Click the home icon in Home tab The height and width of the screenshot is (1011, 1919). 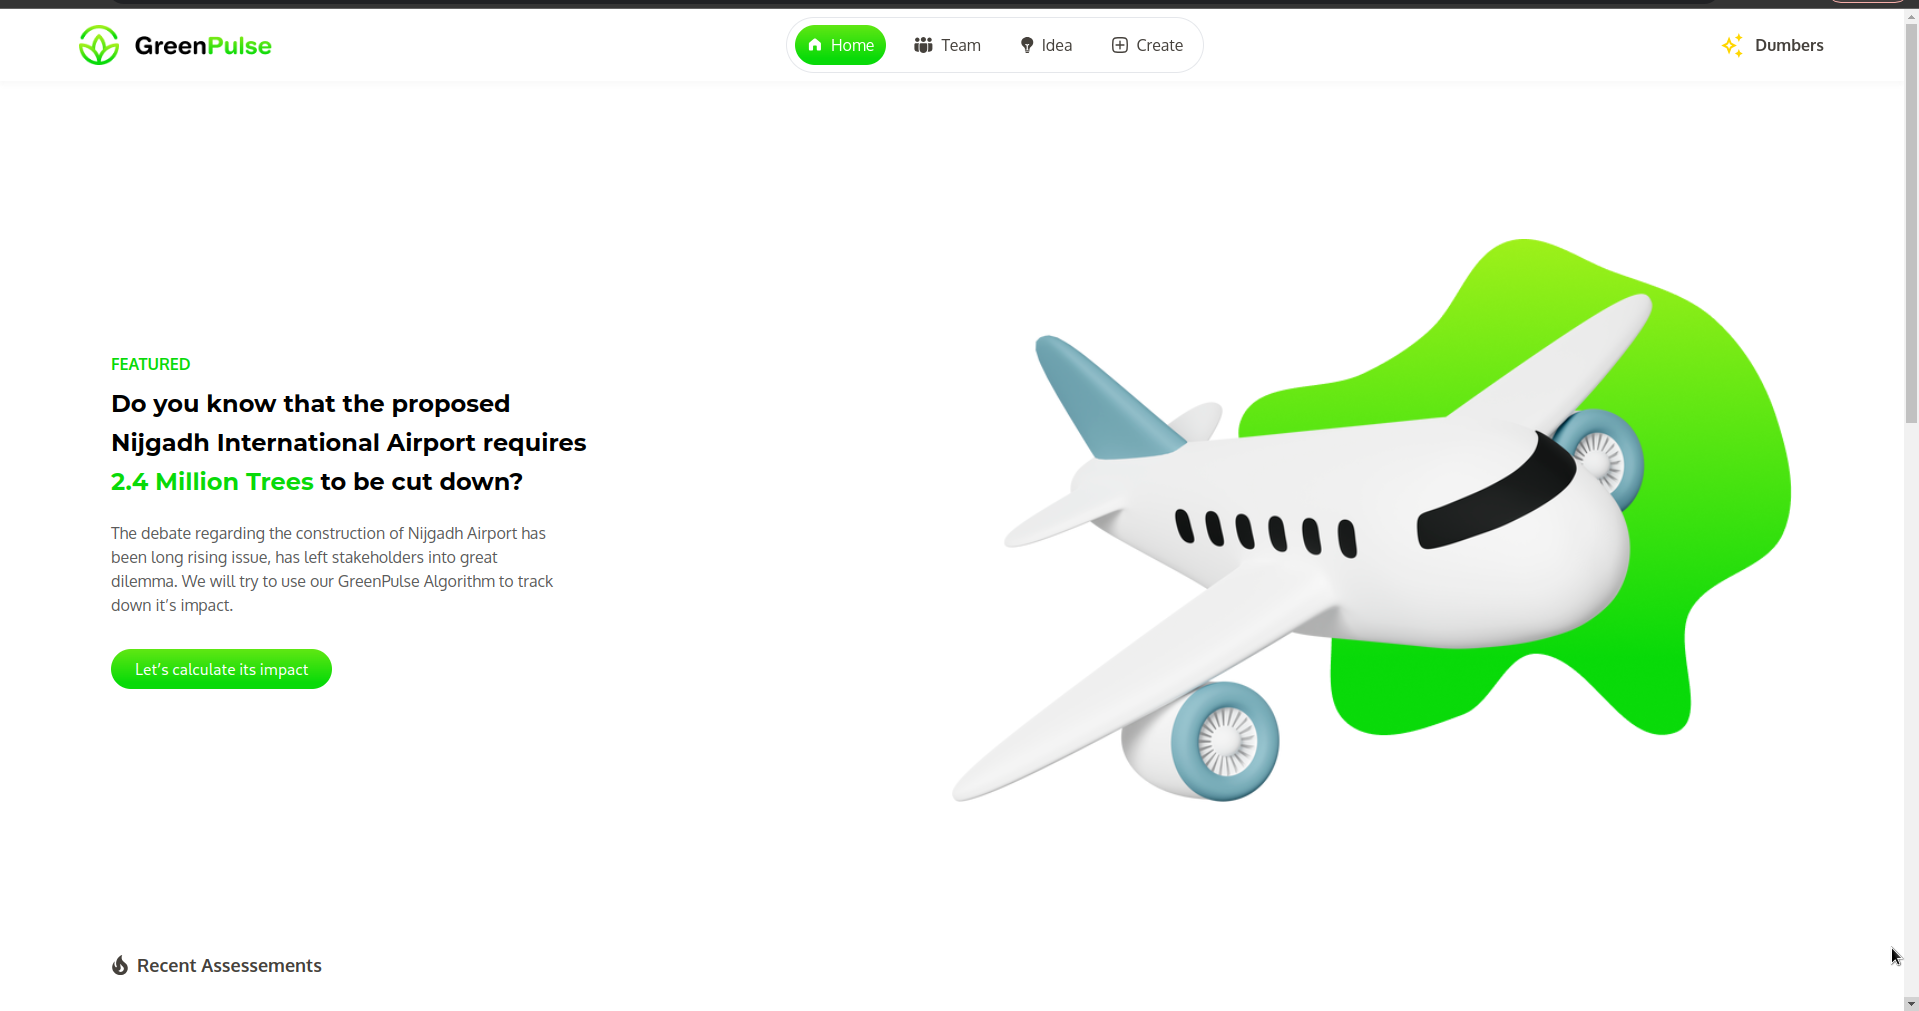pos(815,45)
